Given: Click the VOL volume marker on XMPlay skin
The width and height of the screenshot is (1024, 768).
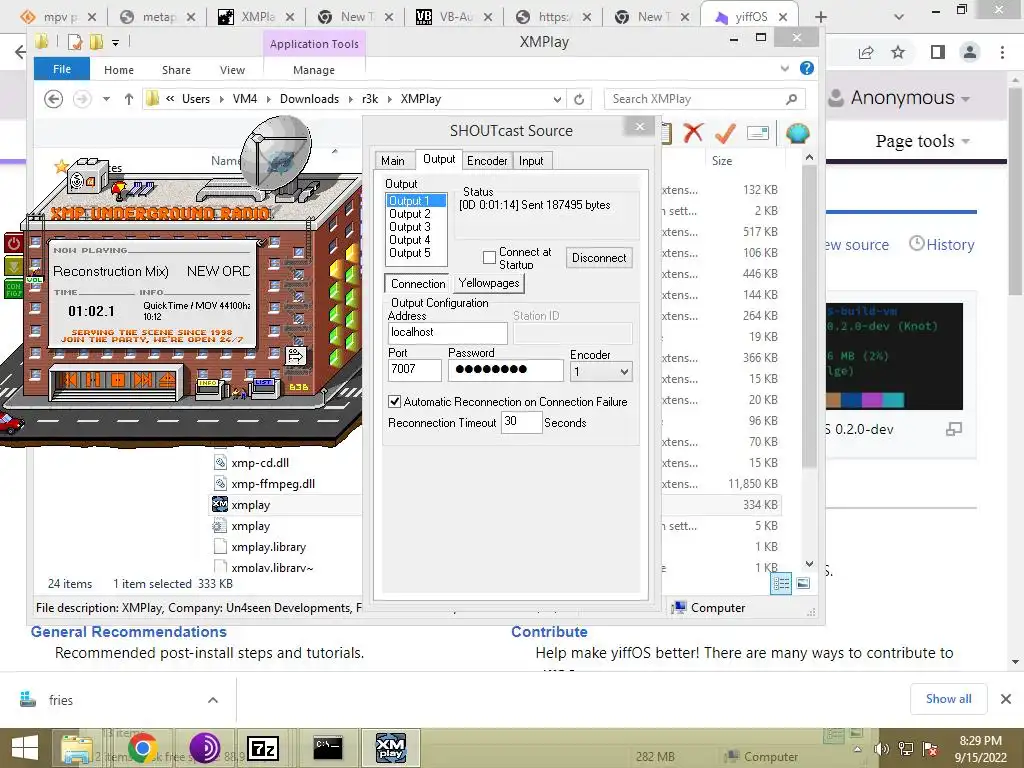Looking at the screenshot, I should coord(34,280).
